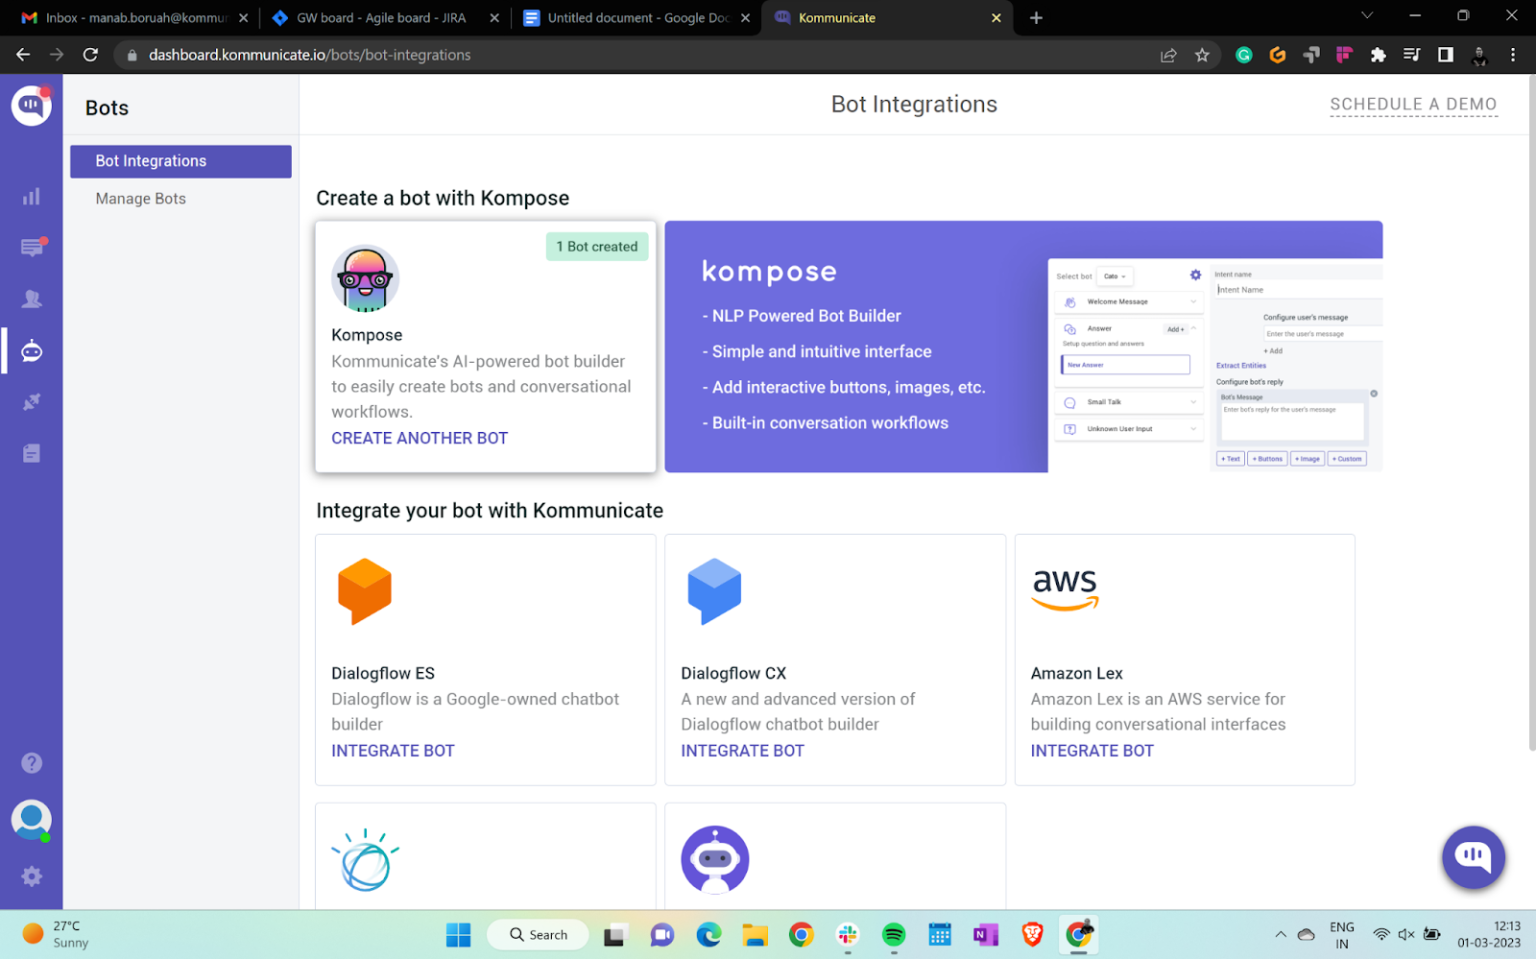This screenshot has height=959, width=1536.
Task: Bookmark the page with the star icon
Action: tap(1203, 55)
